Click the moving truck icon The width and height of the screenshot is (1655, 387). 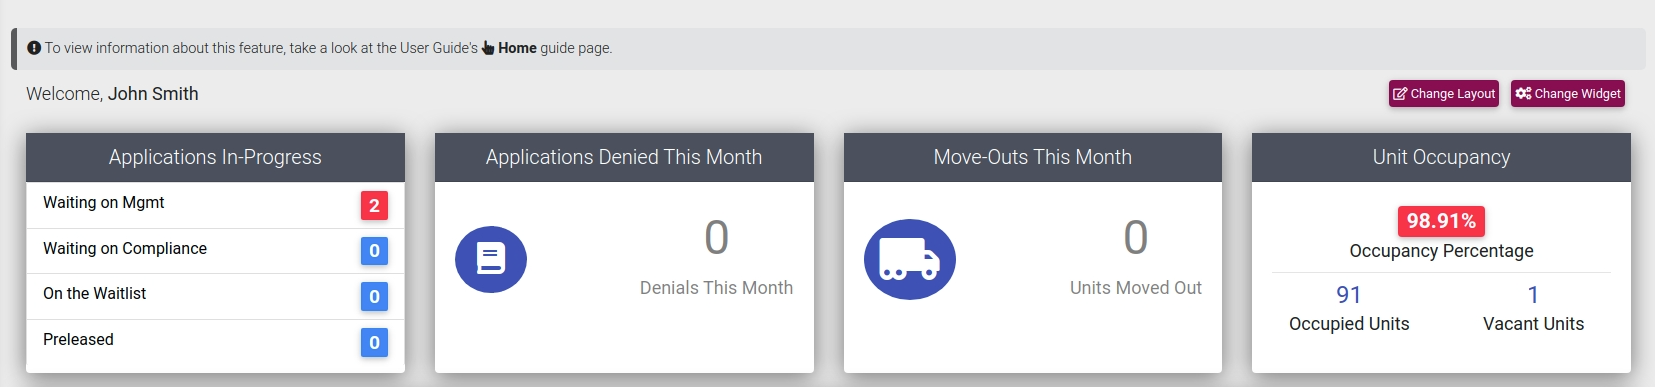910,259
